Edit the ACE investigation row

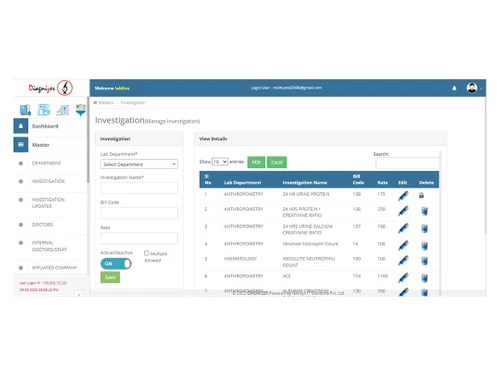[x=403, y=278]
